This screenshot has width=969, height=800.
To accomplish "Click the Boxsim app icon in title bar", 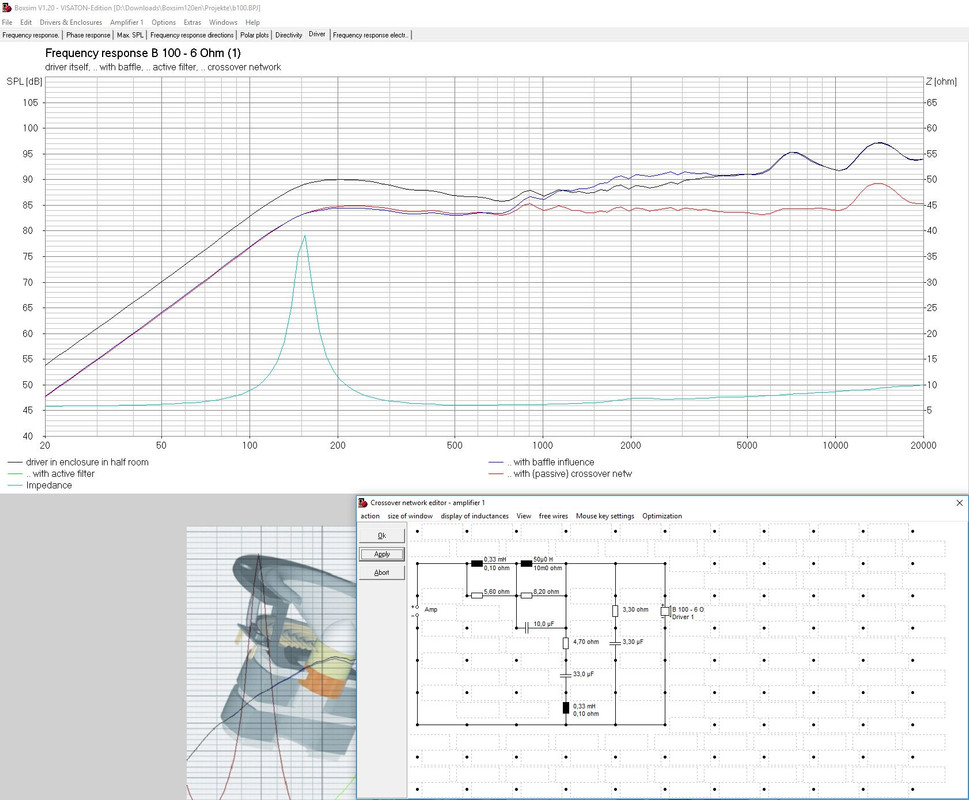I will coord(7,8).
